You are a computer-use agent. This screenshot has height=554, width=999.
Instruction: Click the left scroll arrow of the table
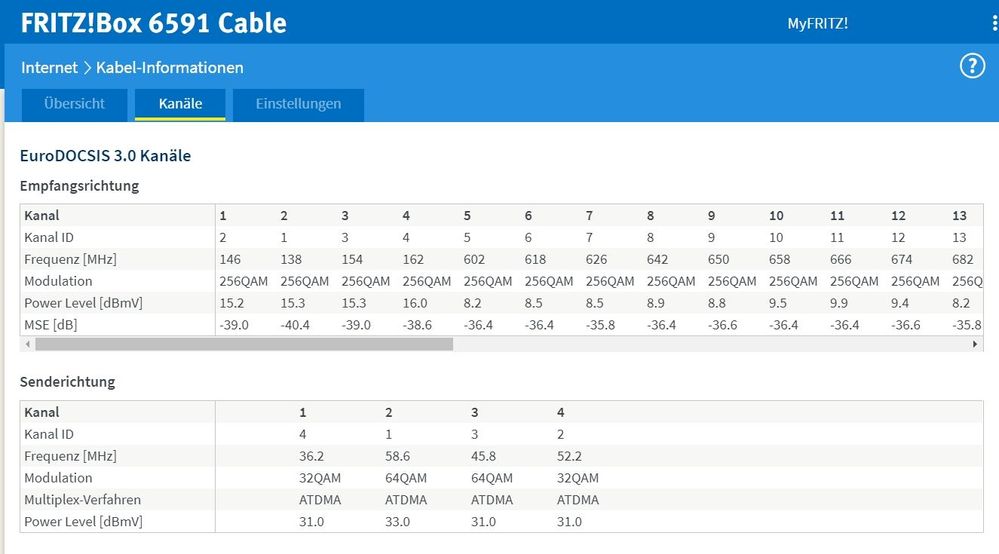(25, 344)
